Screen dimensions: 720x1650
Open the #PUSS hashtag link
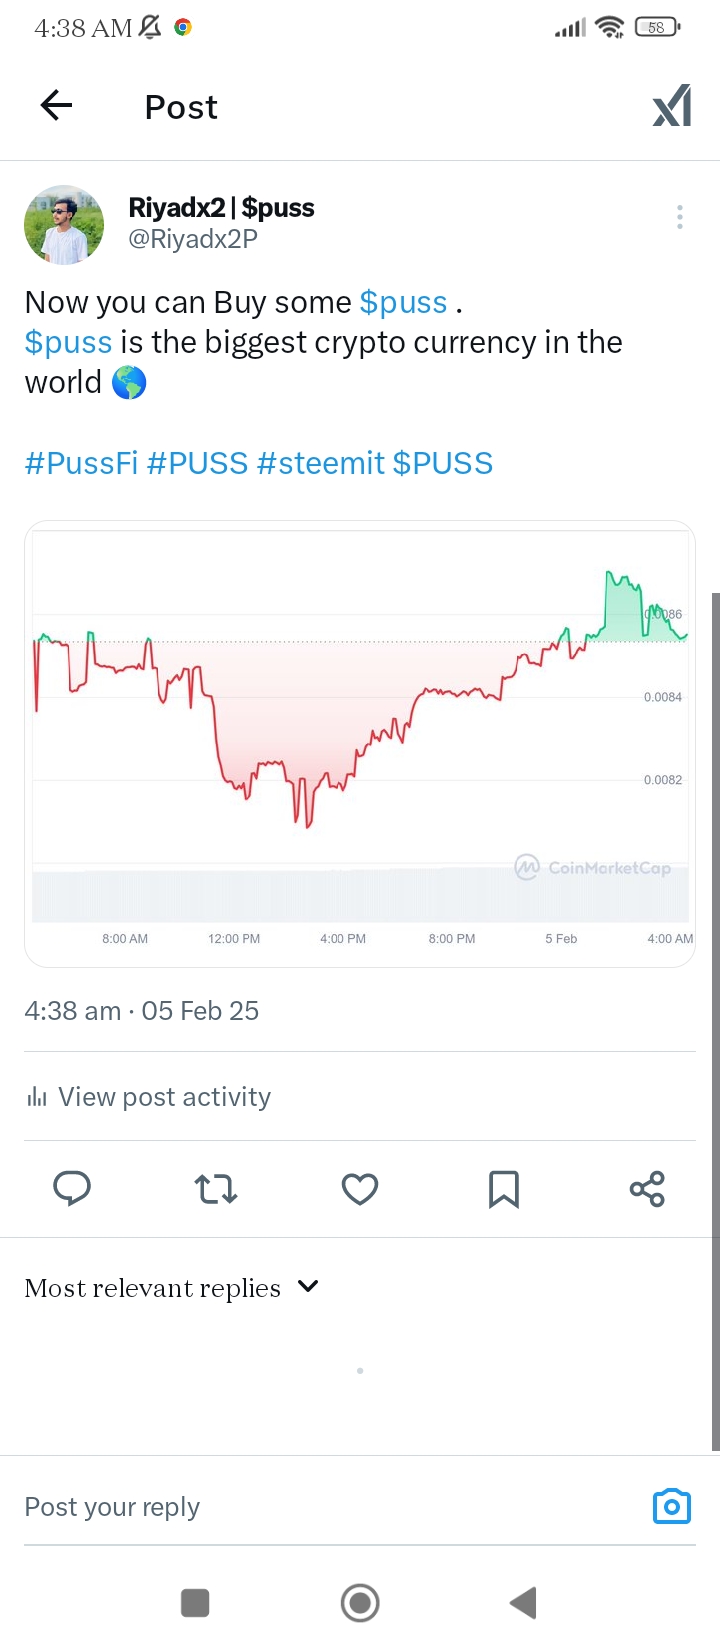[x=197, y=463]
